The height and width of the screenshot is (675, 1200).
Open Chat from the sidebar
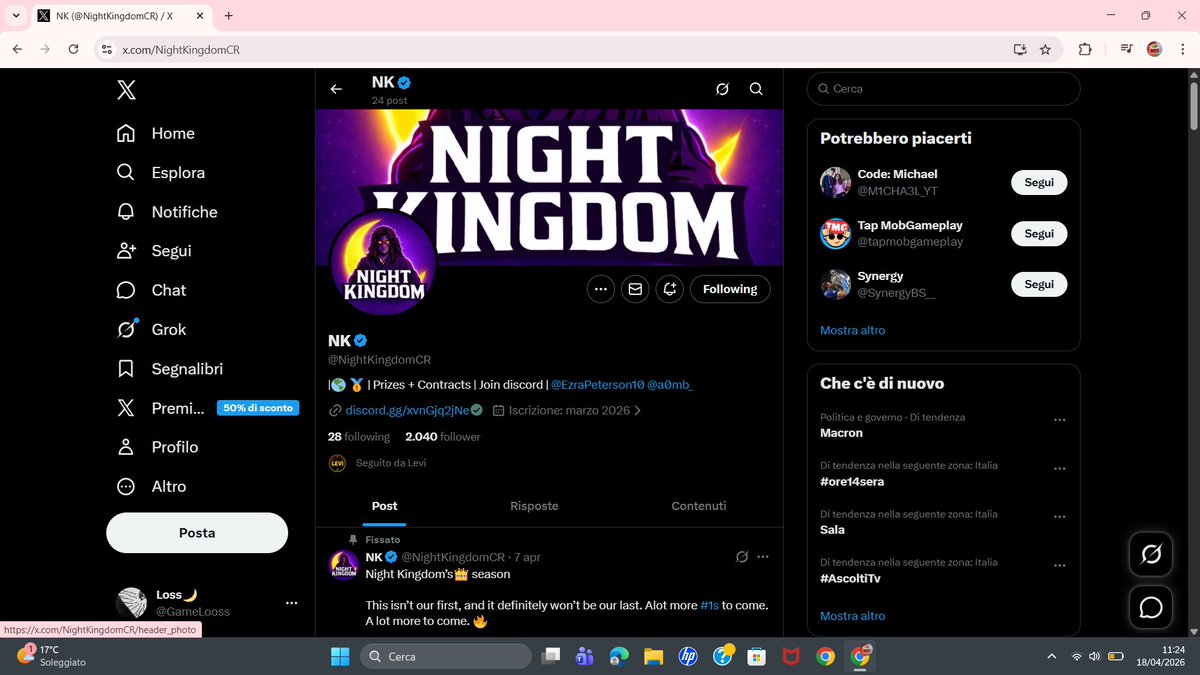pos(151,290)
